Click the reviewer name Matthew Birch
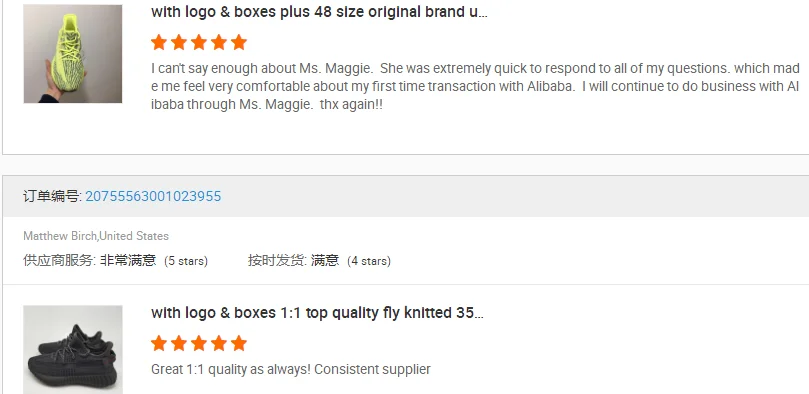Screen dimensions: 809x394 [60, 236]
